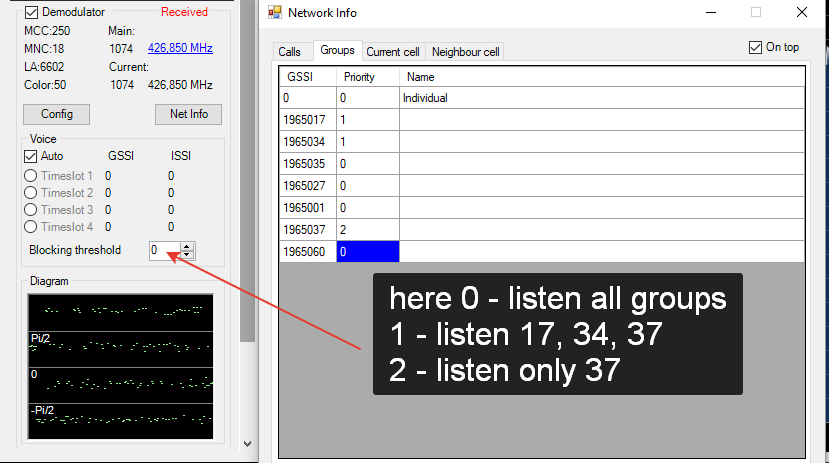Click the Network Info window icon
This screenshot has width=829, height=463.
pos(275,13)
